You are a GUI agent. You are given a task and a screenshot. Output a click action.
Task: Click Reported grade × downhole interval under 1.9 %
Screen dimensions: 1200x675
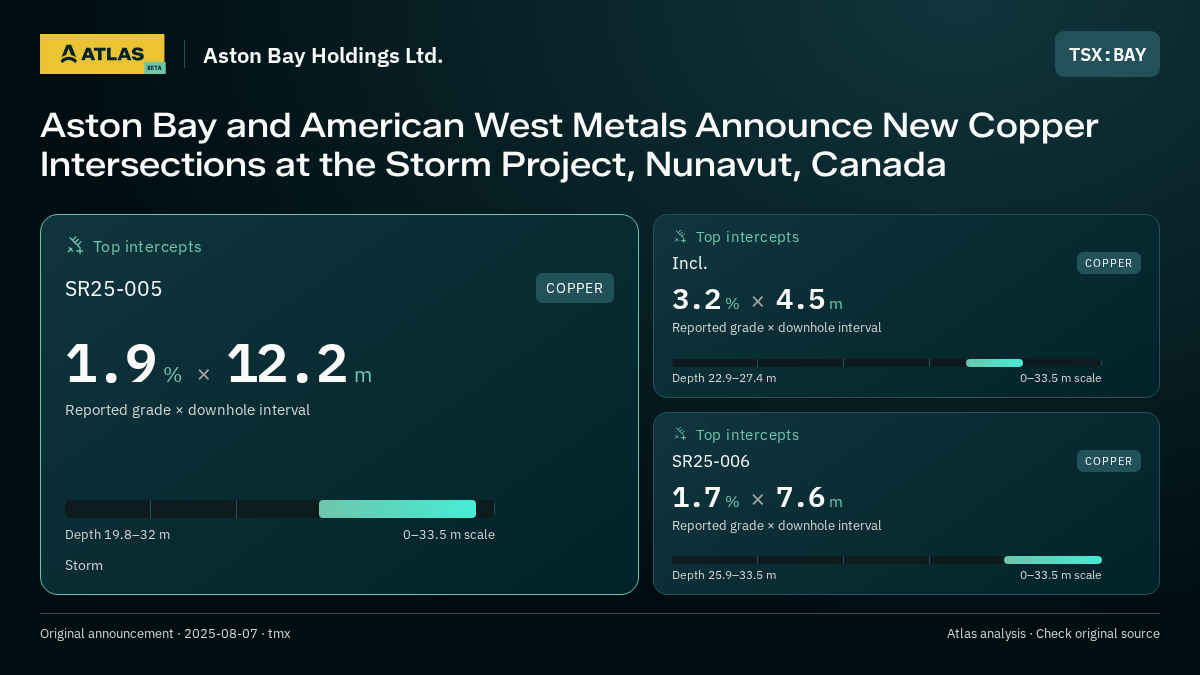pyautogui.click(x=187, y=410)
